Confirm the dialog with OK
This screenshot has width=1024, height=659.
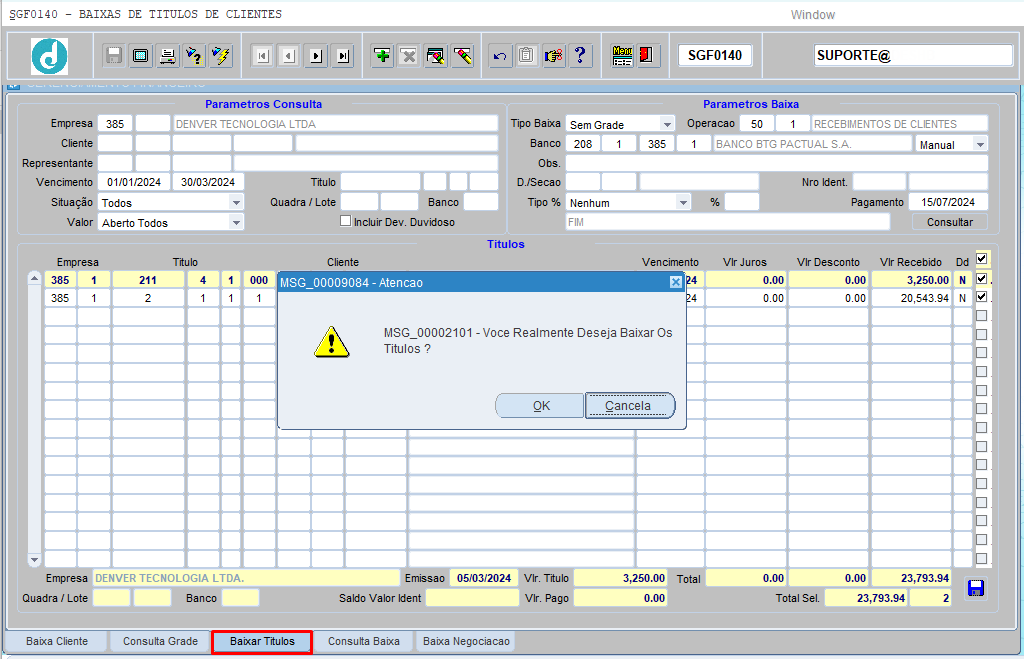[x=540, y=406]
